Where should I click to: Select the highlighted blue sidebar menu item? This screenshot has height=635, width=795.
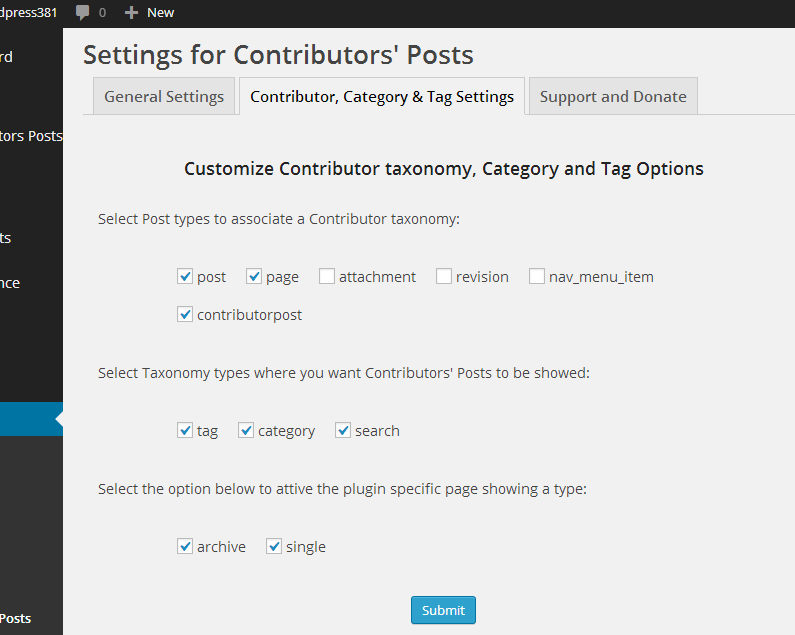tap(31, 419)
